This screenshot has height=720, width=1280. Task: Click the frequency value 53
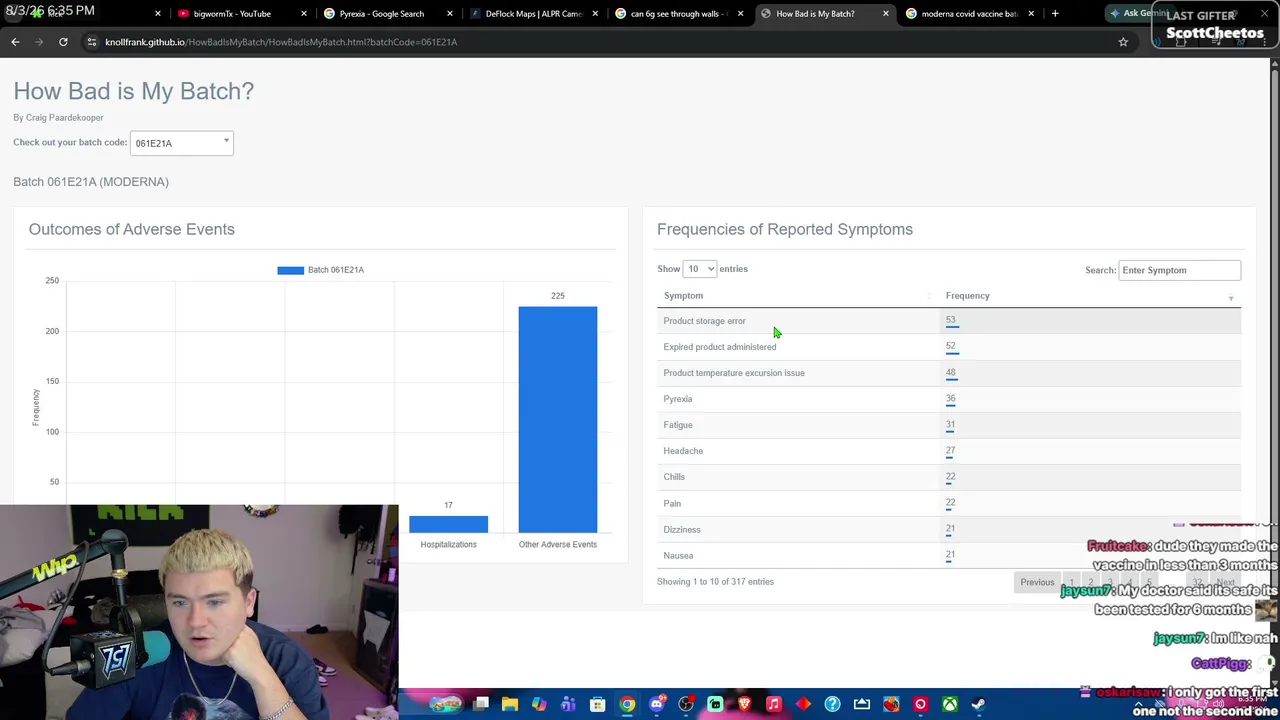[951, 320]
